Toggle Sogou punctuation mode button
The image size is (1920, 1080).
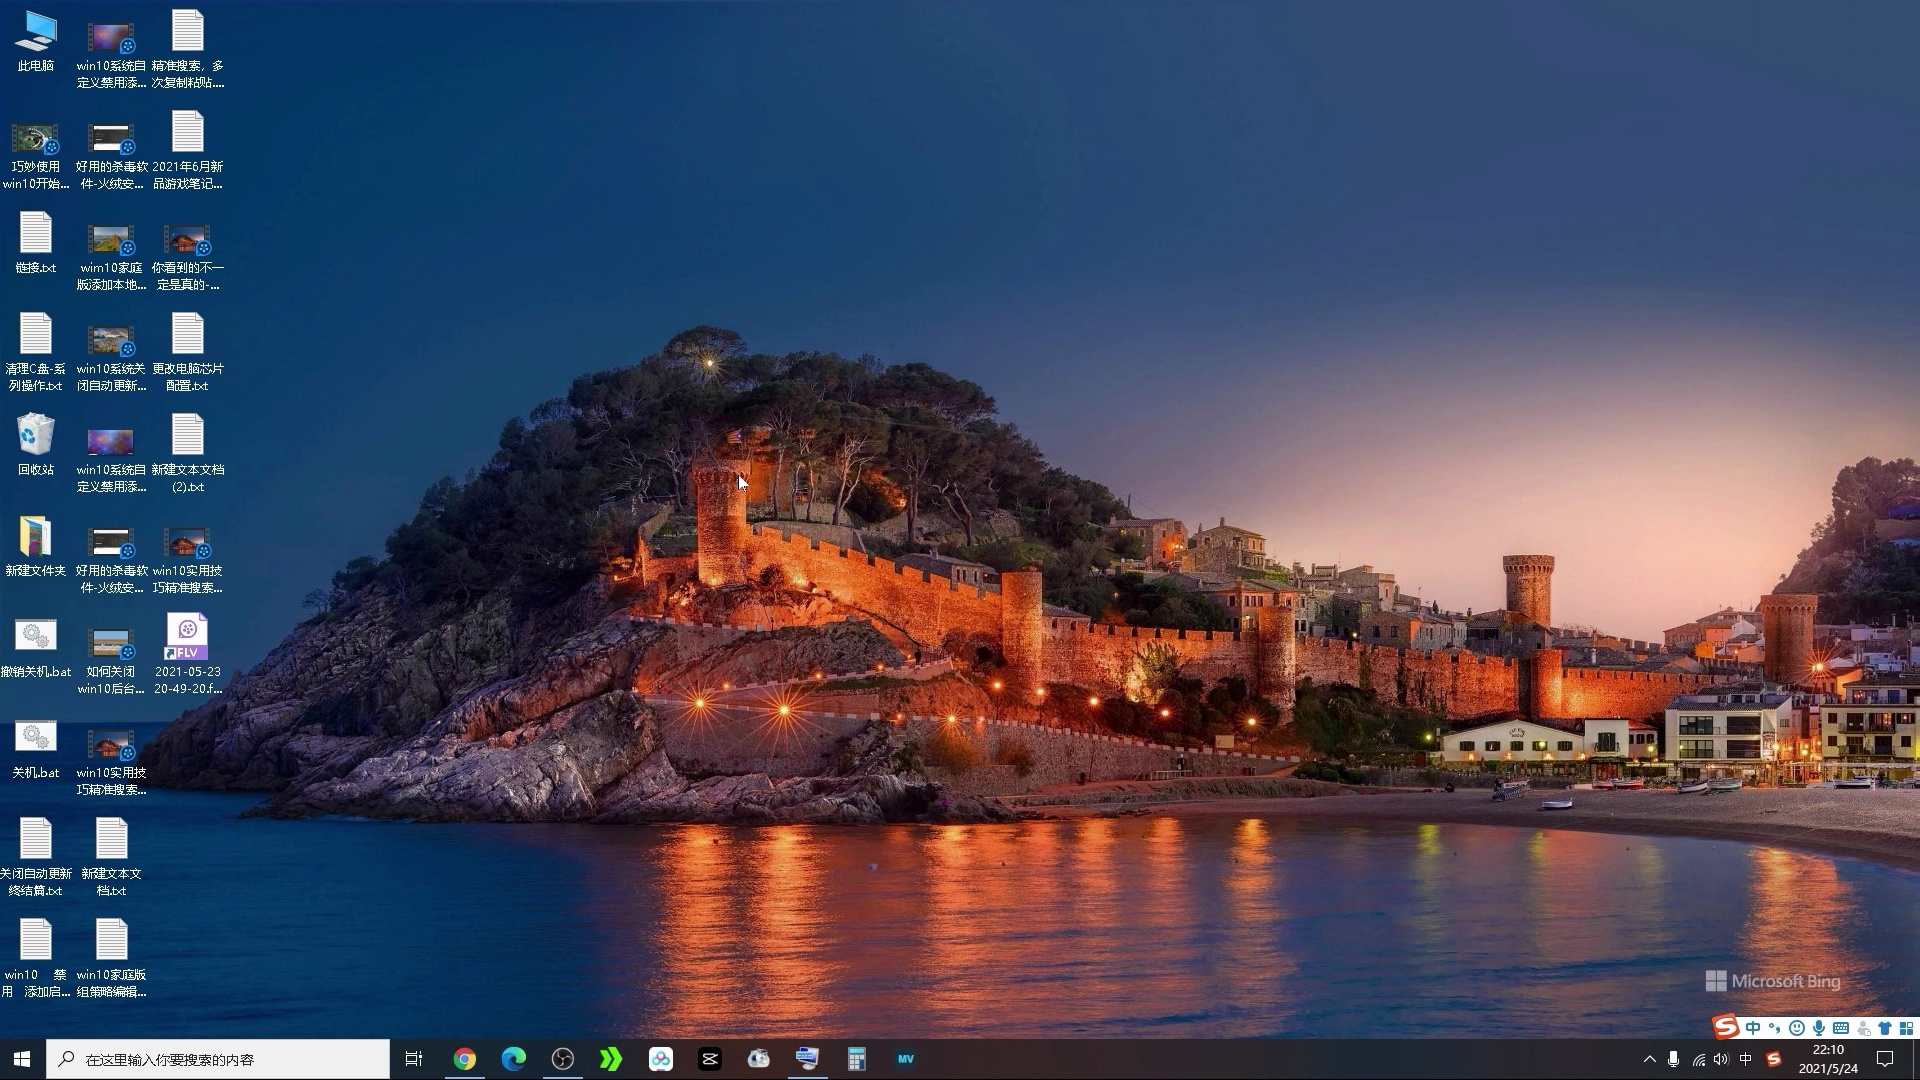coord(1774,1028)
